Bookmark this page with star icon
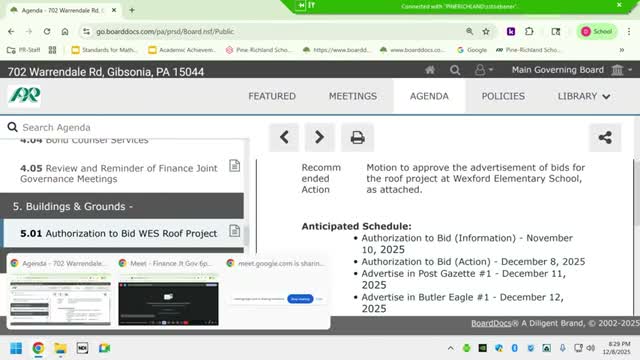 click(486, 31)
